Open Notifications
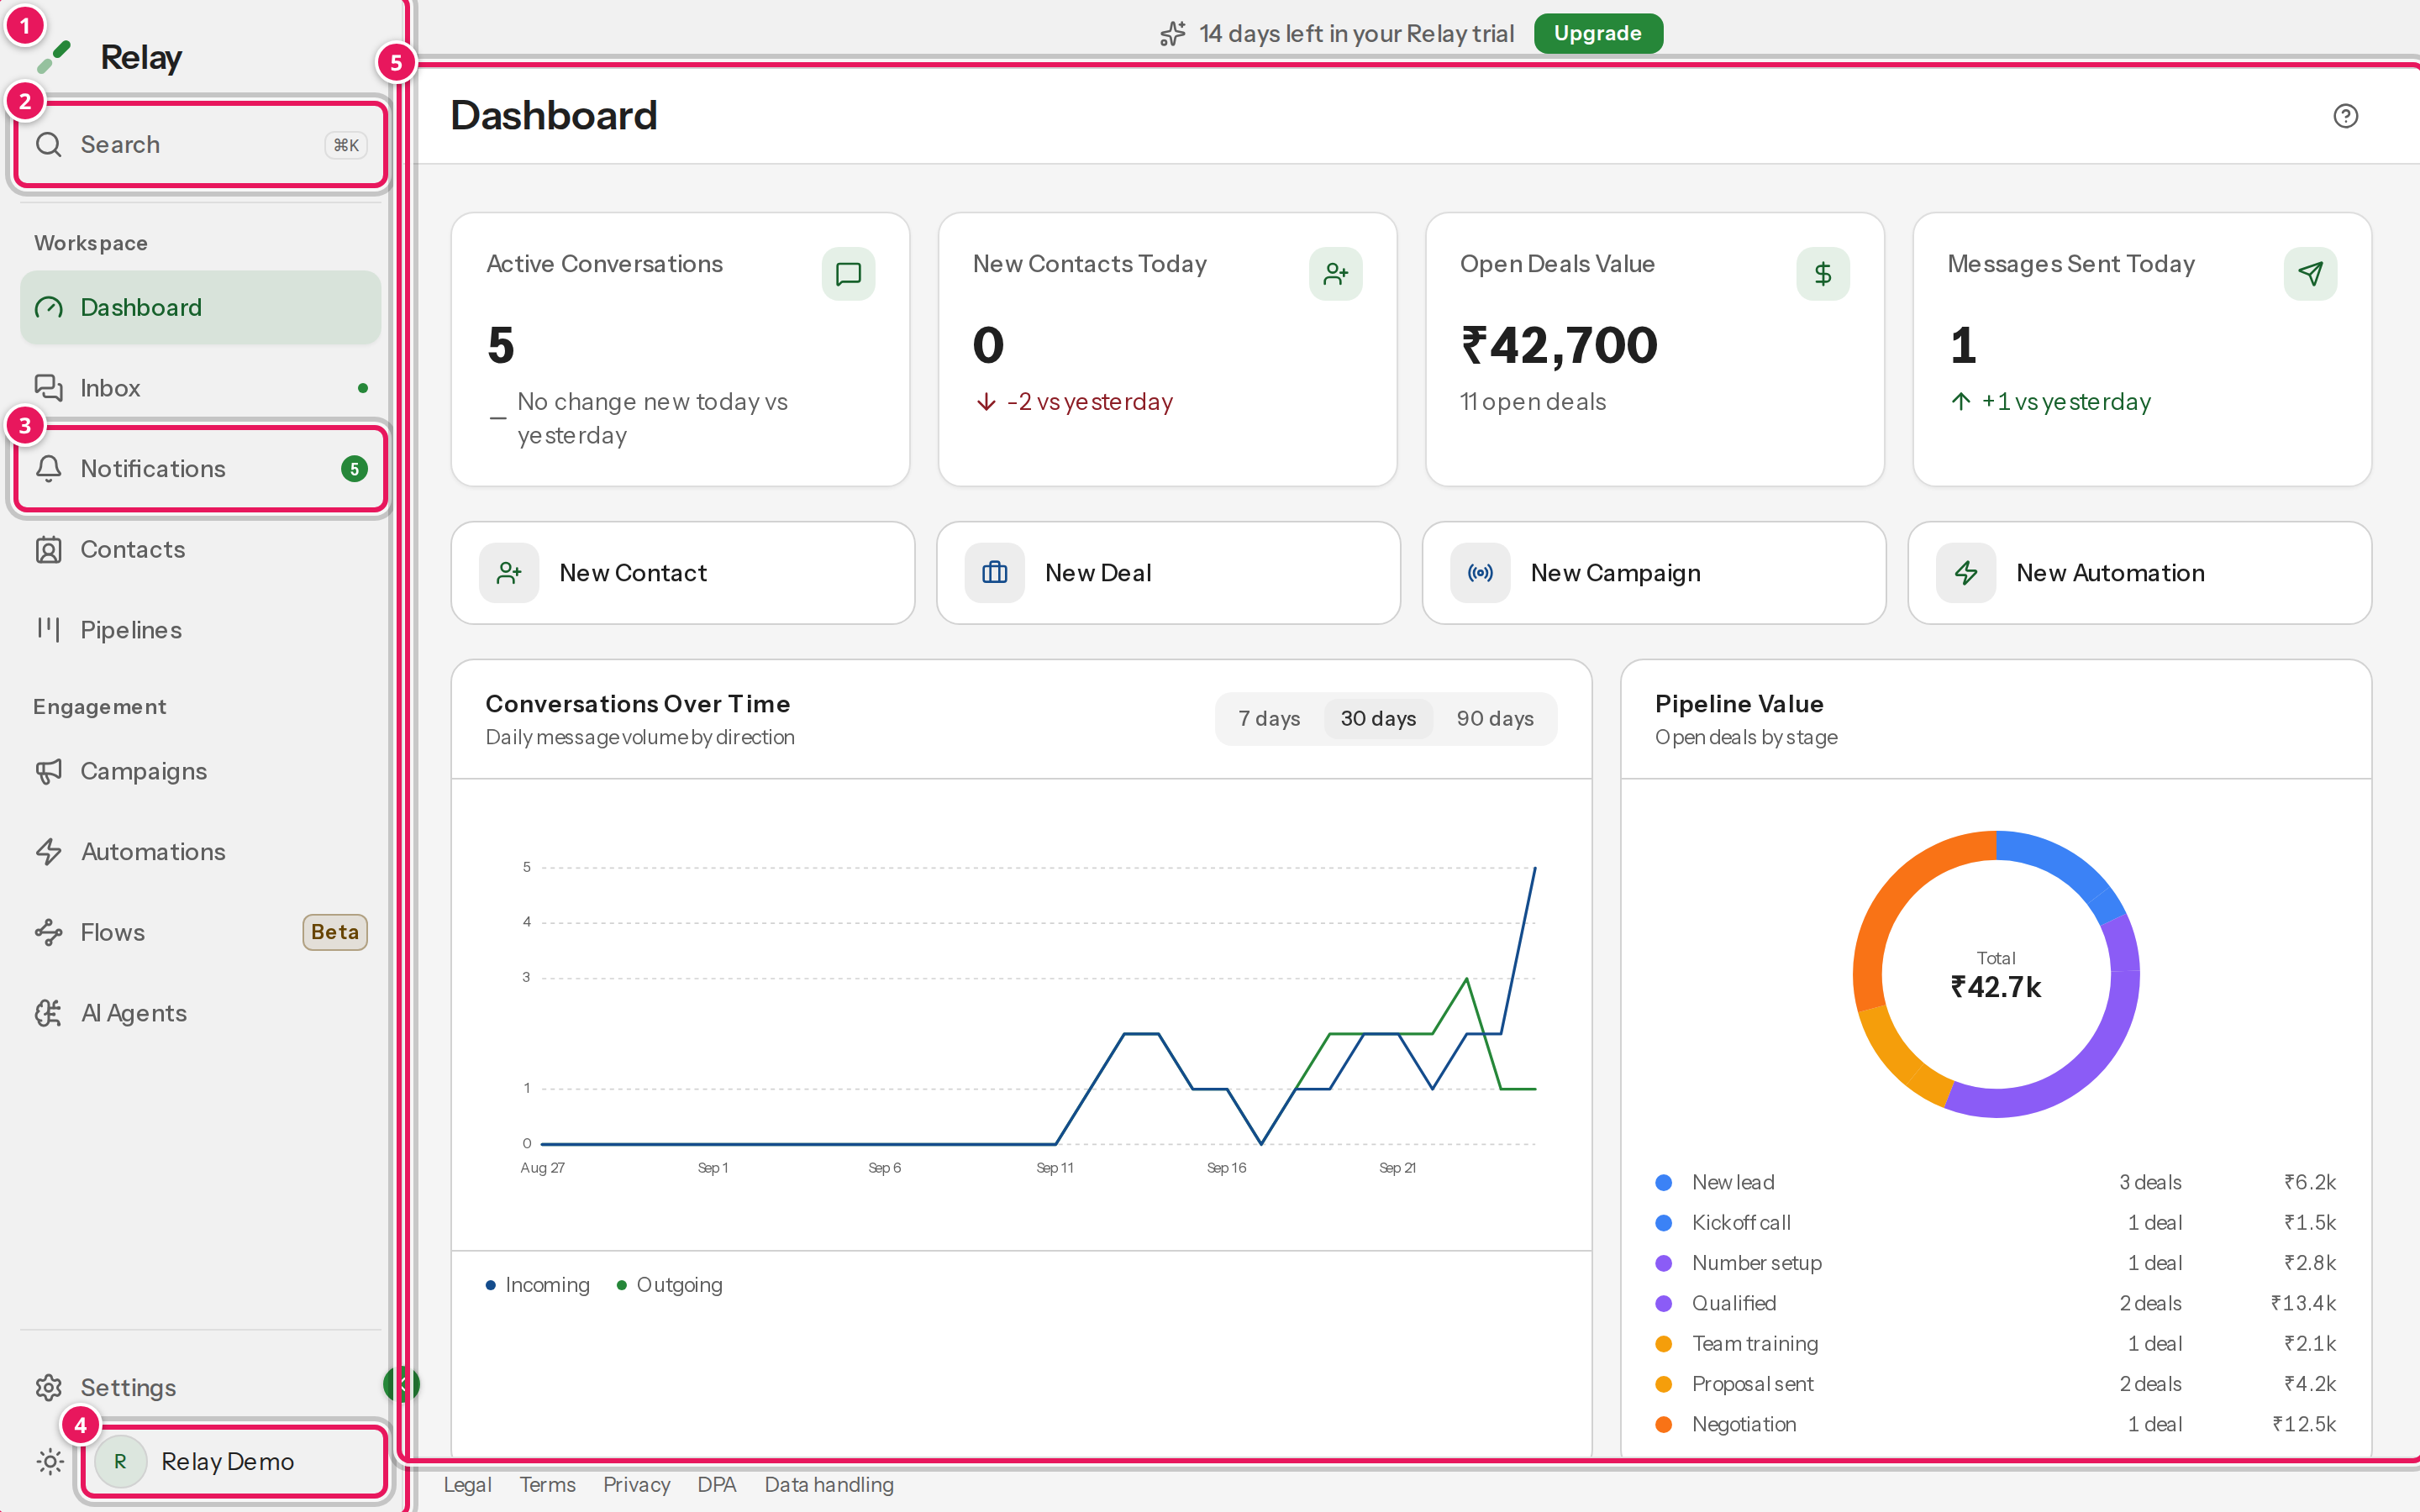This screenshot has height=1512, width=2420. (201, 469)
